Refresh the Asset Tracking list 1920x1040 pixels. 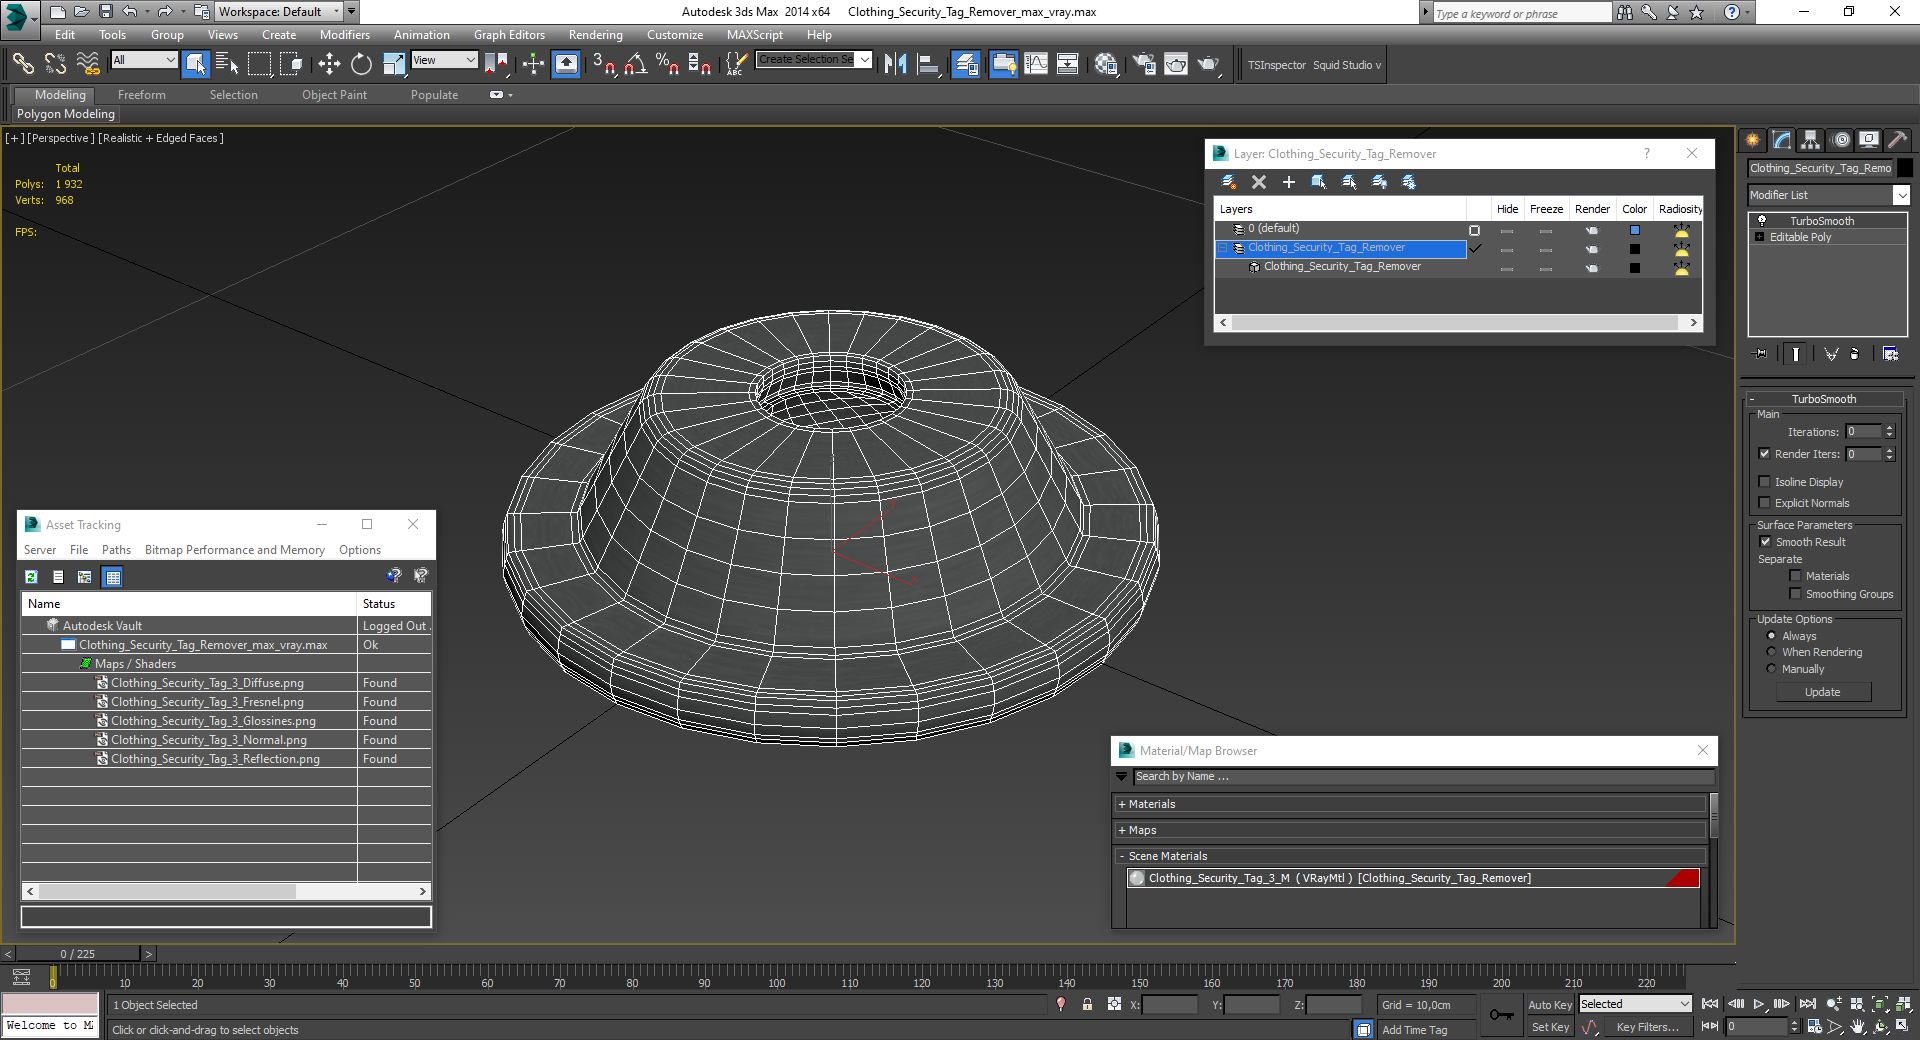tap(32, 577)
